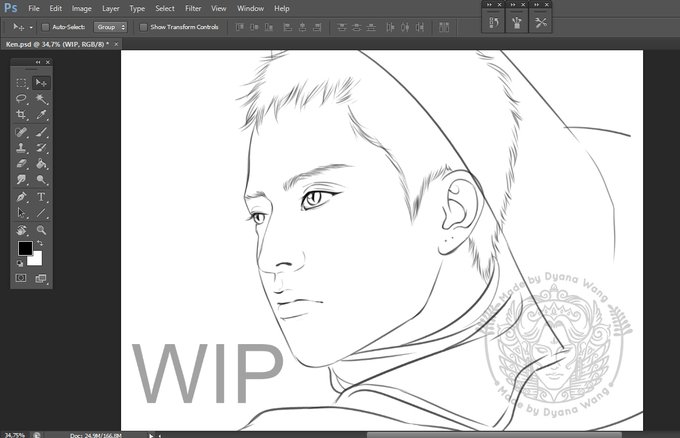The width and height of the screenshot is (680, 438).
Task: Select the Smudge tool
Action: click(21, 180)
